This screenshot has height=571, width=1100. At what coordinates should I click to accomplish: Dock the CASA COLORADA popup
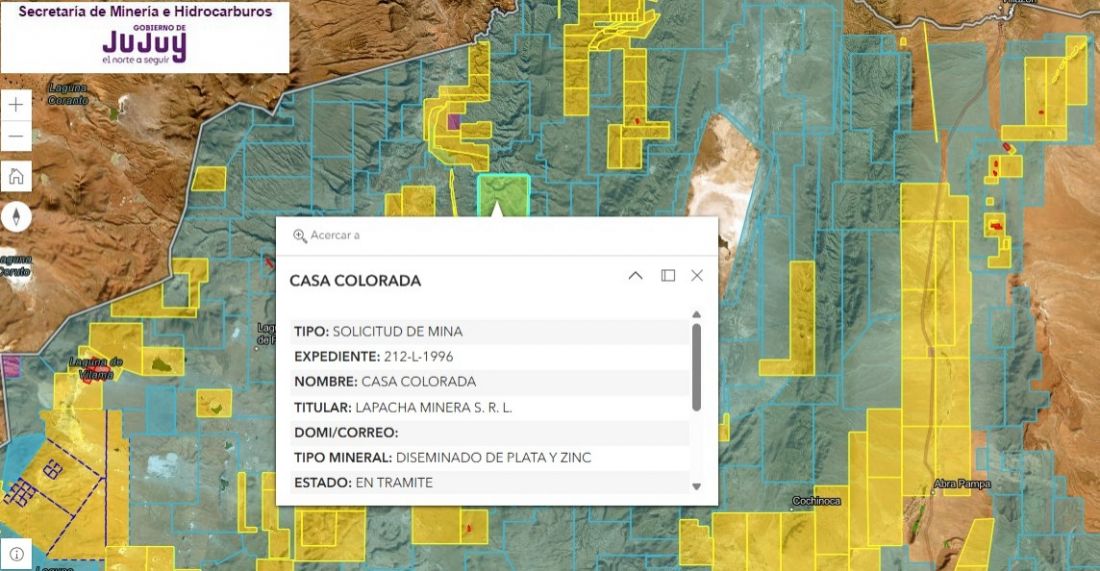point(668,276)
